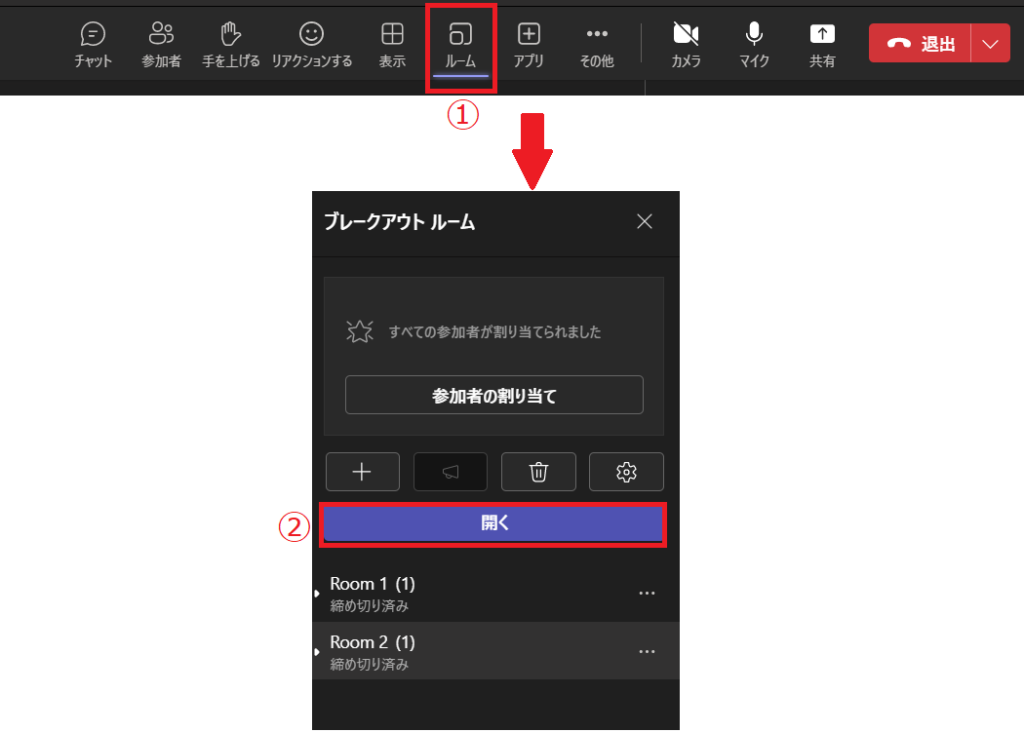Viewport: 1024px width, 732px height.
Task: Open the 表示 (View) options
Action: pos(392,45)
